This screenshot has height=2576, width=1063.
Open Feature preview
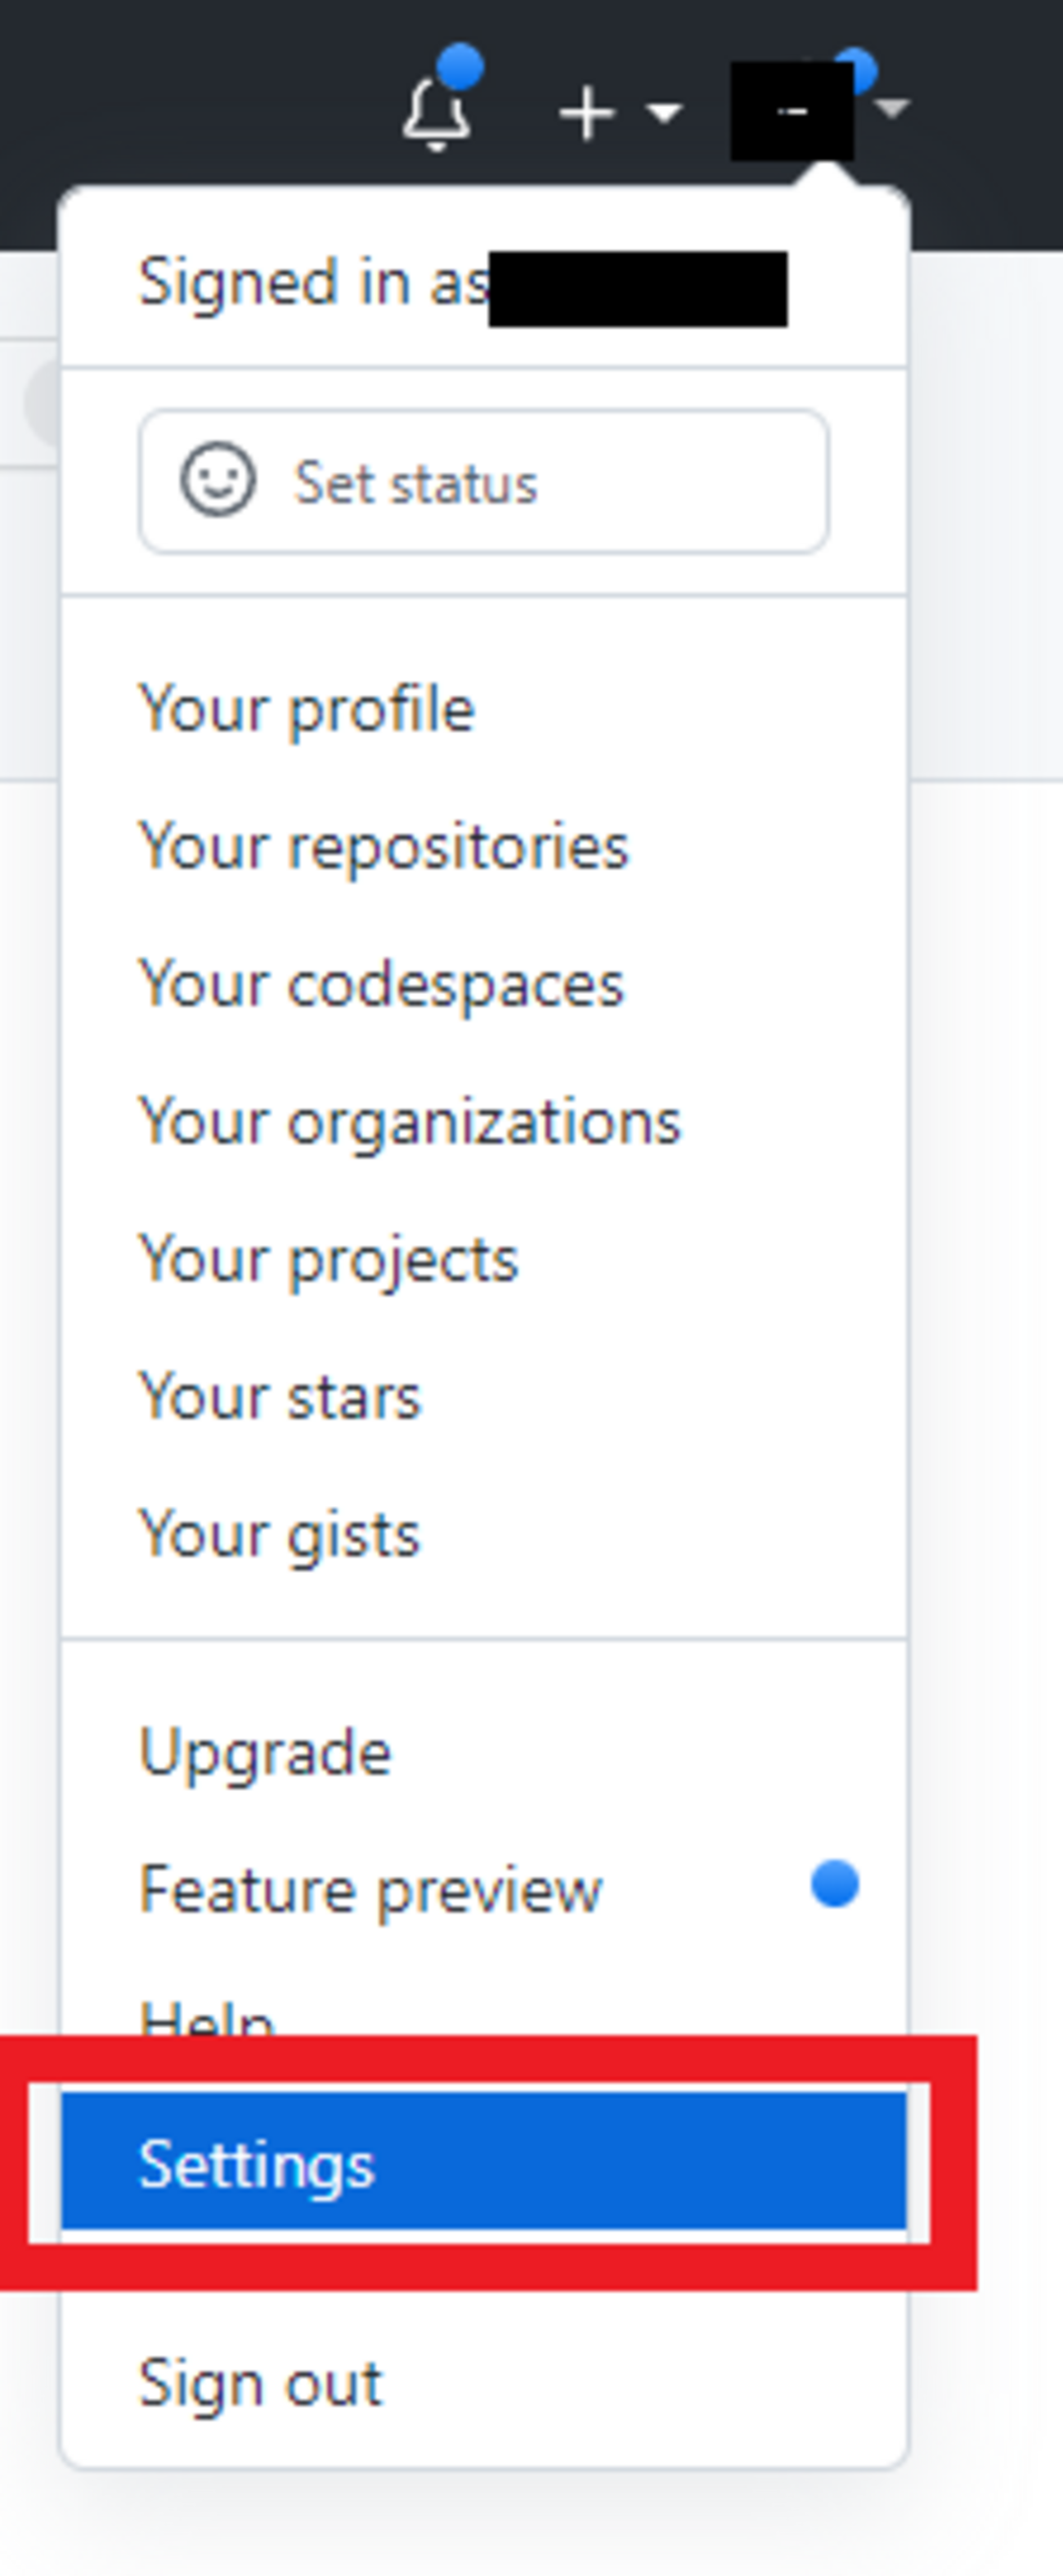pos(370,1889)
